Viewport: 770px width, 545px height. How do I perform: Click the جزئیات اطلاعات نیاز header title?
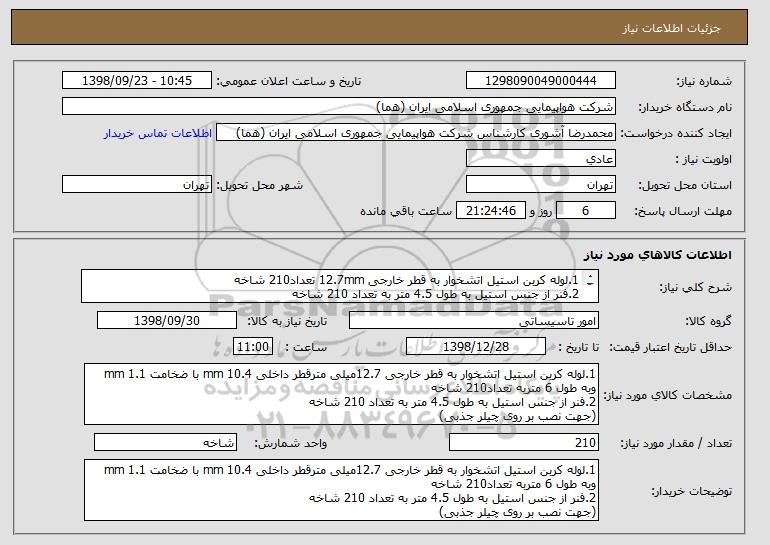point(671,28)
